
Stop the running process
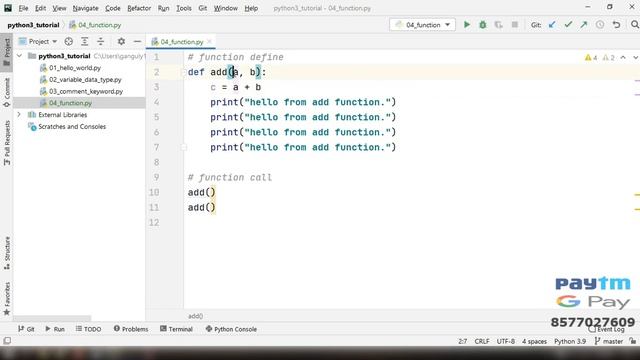(x=515, y=25)
